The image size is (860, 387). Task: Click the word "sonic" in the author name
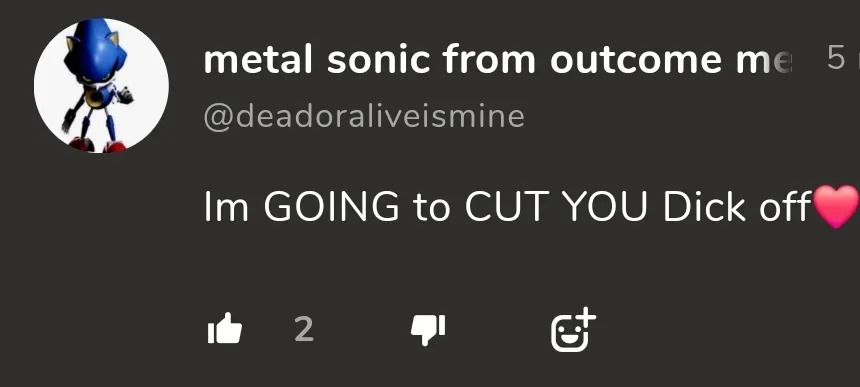click(378, 59)
